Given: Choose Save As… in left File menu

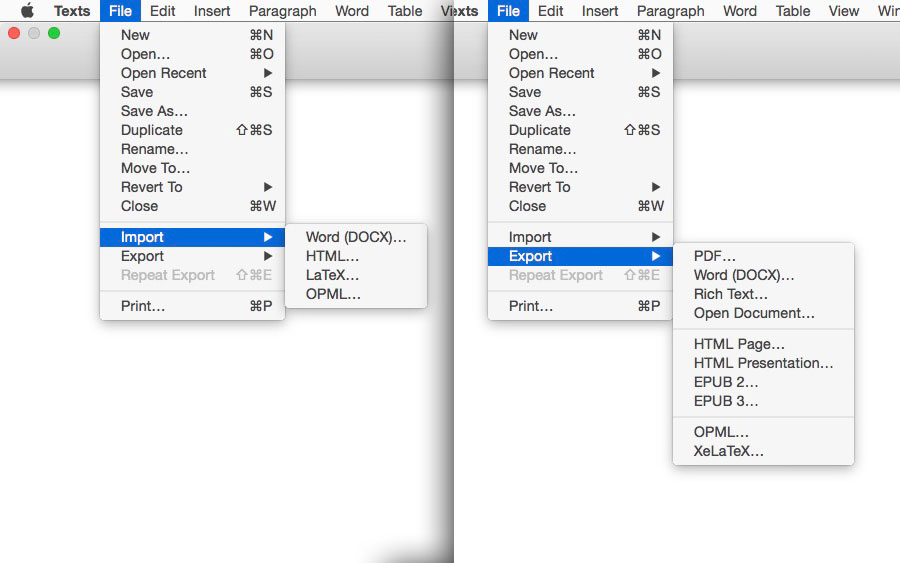Looking at the screenshot, I should tap(192, 111).
